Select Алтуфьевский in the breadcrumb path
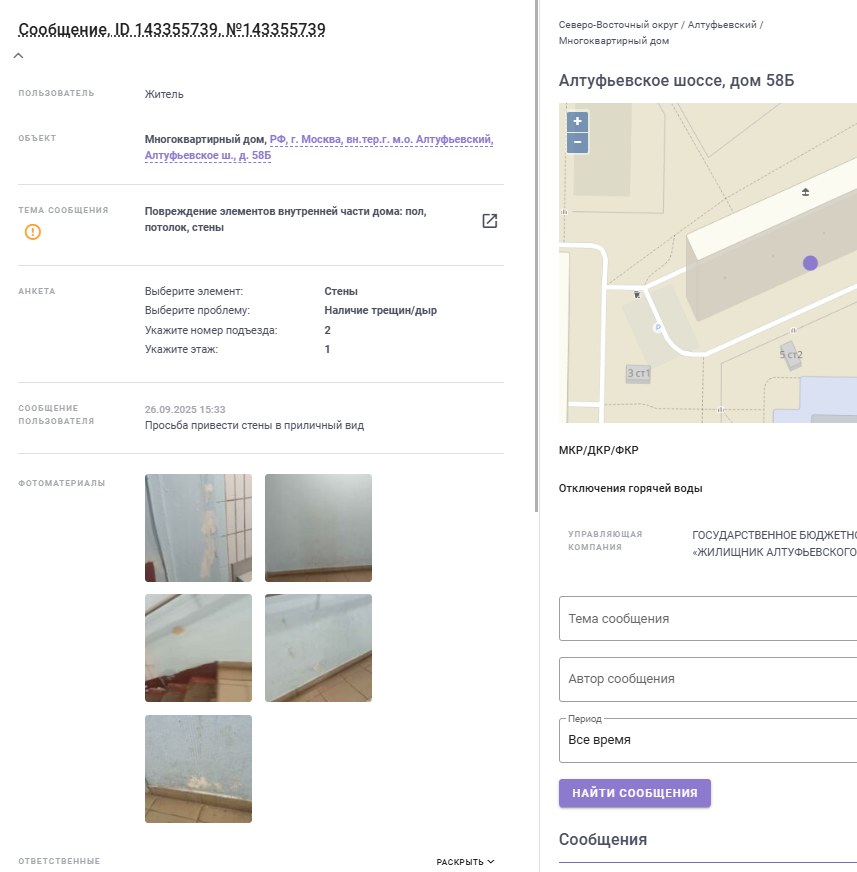Viewport: 857px width, 872px height. tap(721, 23)
